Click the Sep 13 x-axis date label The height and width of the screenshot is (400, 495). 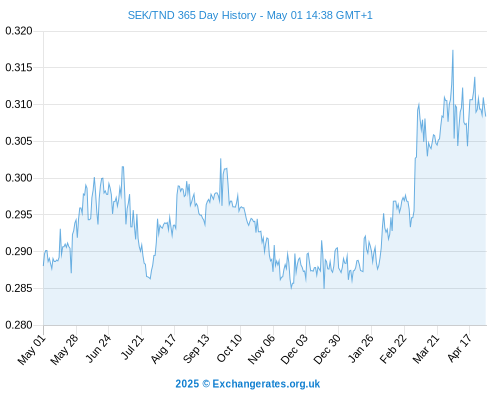point(196,349)
